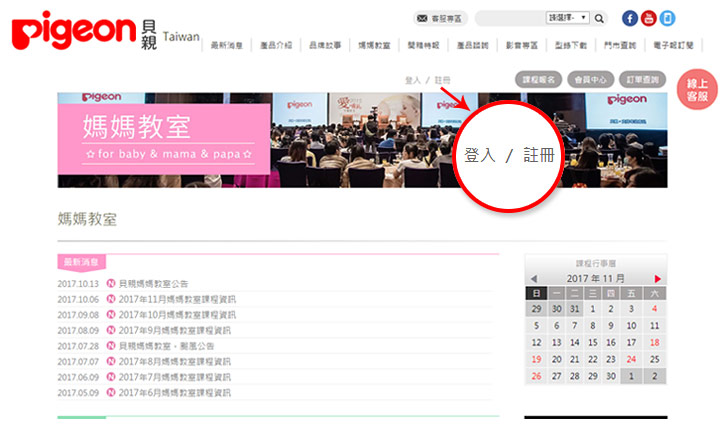Go to next month in calendar

coord(657,278)
